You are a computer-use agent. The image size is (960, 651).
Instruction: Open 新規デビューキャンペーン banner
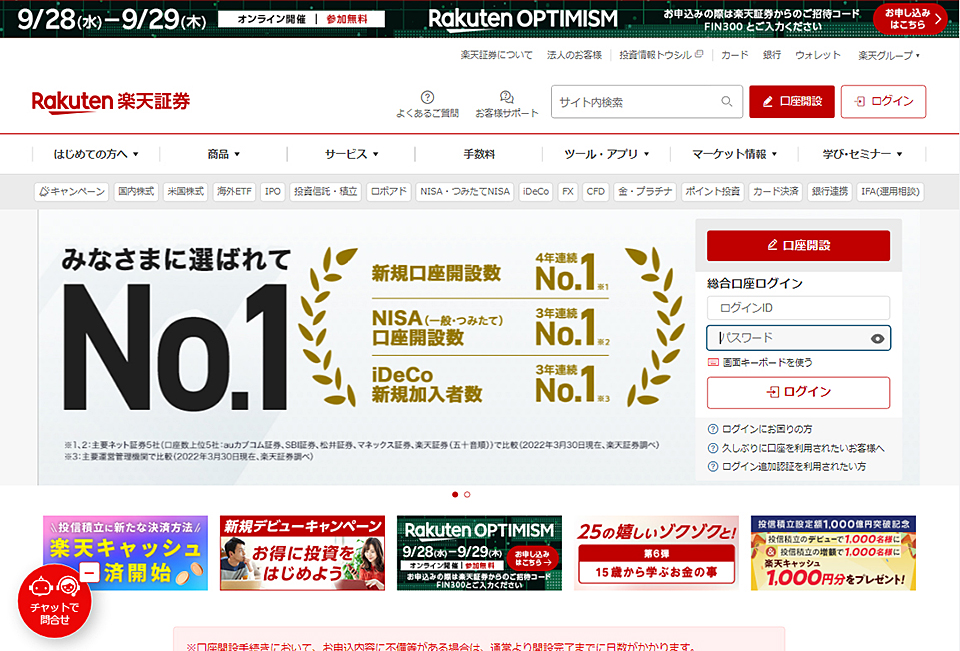pyautogui.click(x=302, y=553)
